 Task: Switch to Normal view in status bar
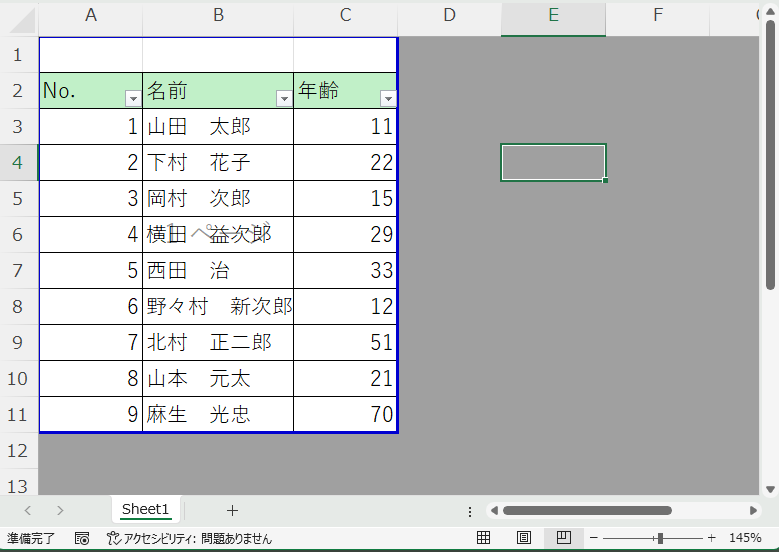(483, 538)
